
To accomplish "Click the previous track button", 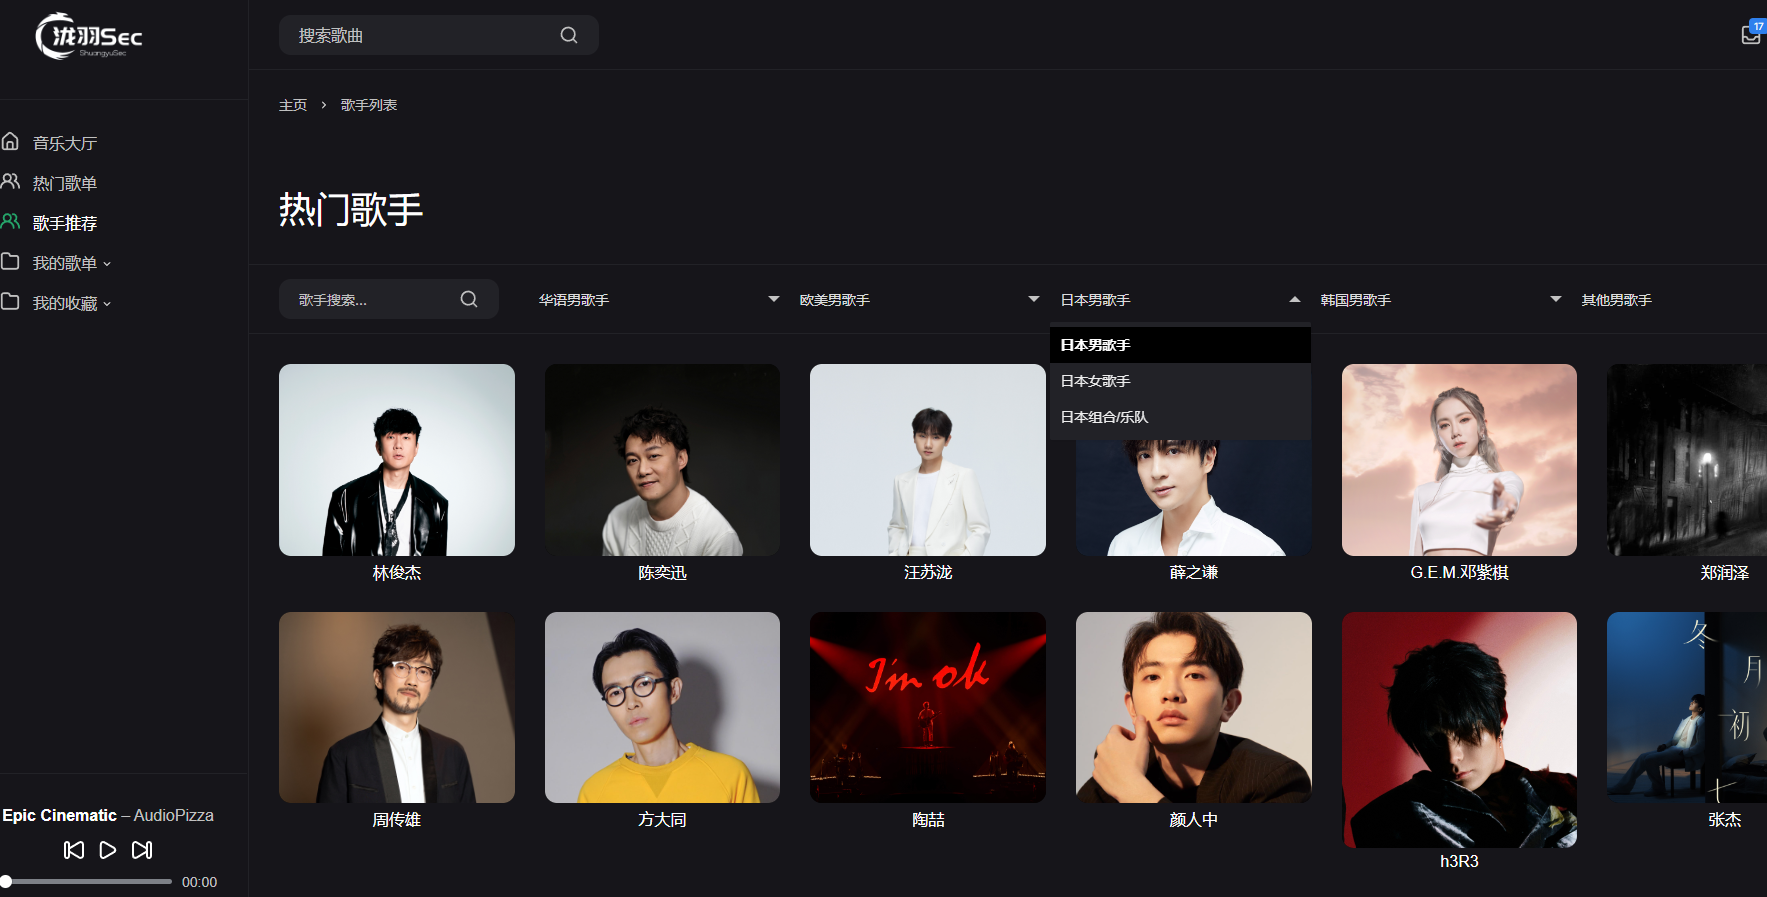I will (x=74, y=850).
